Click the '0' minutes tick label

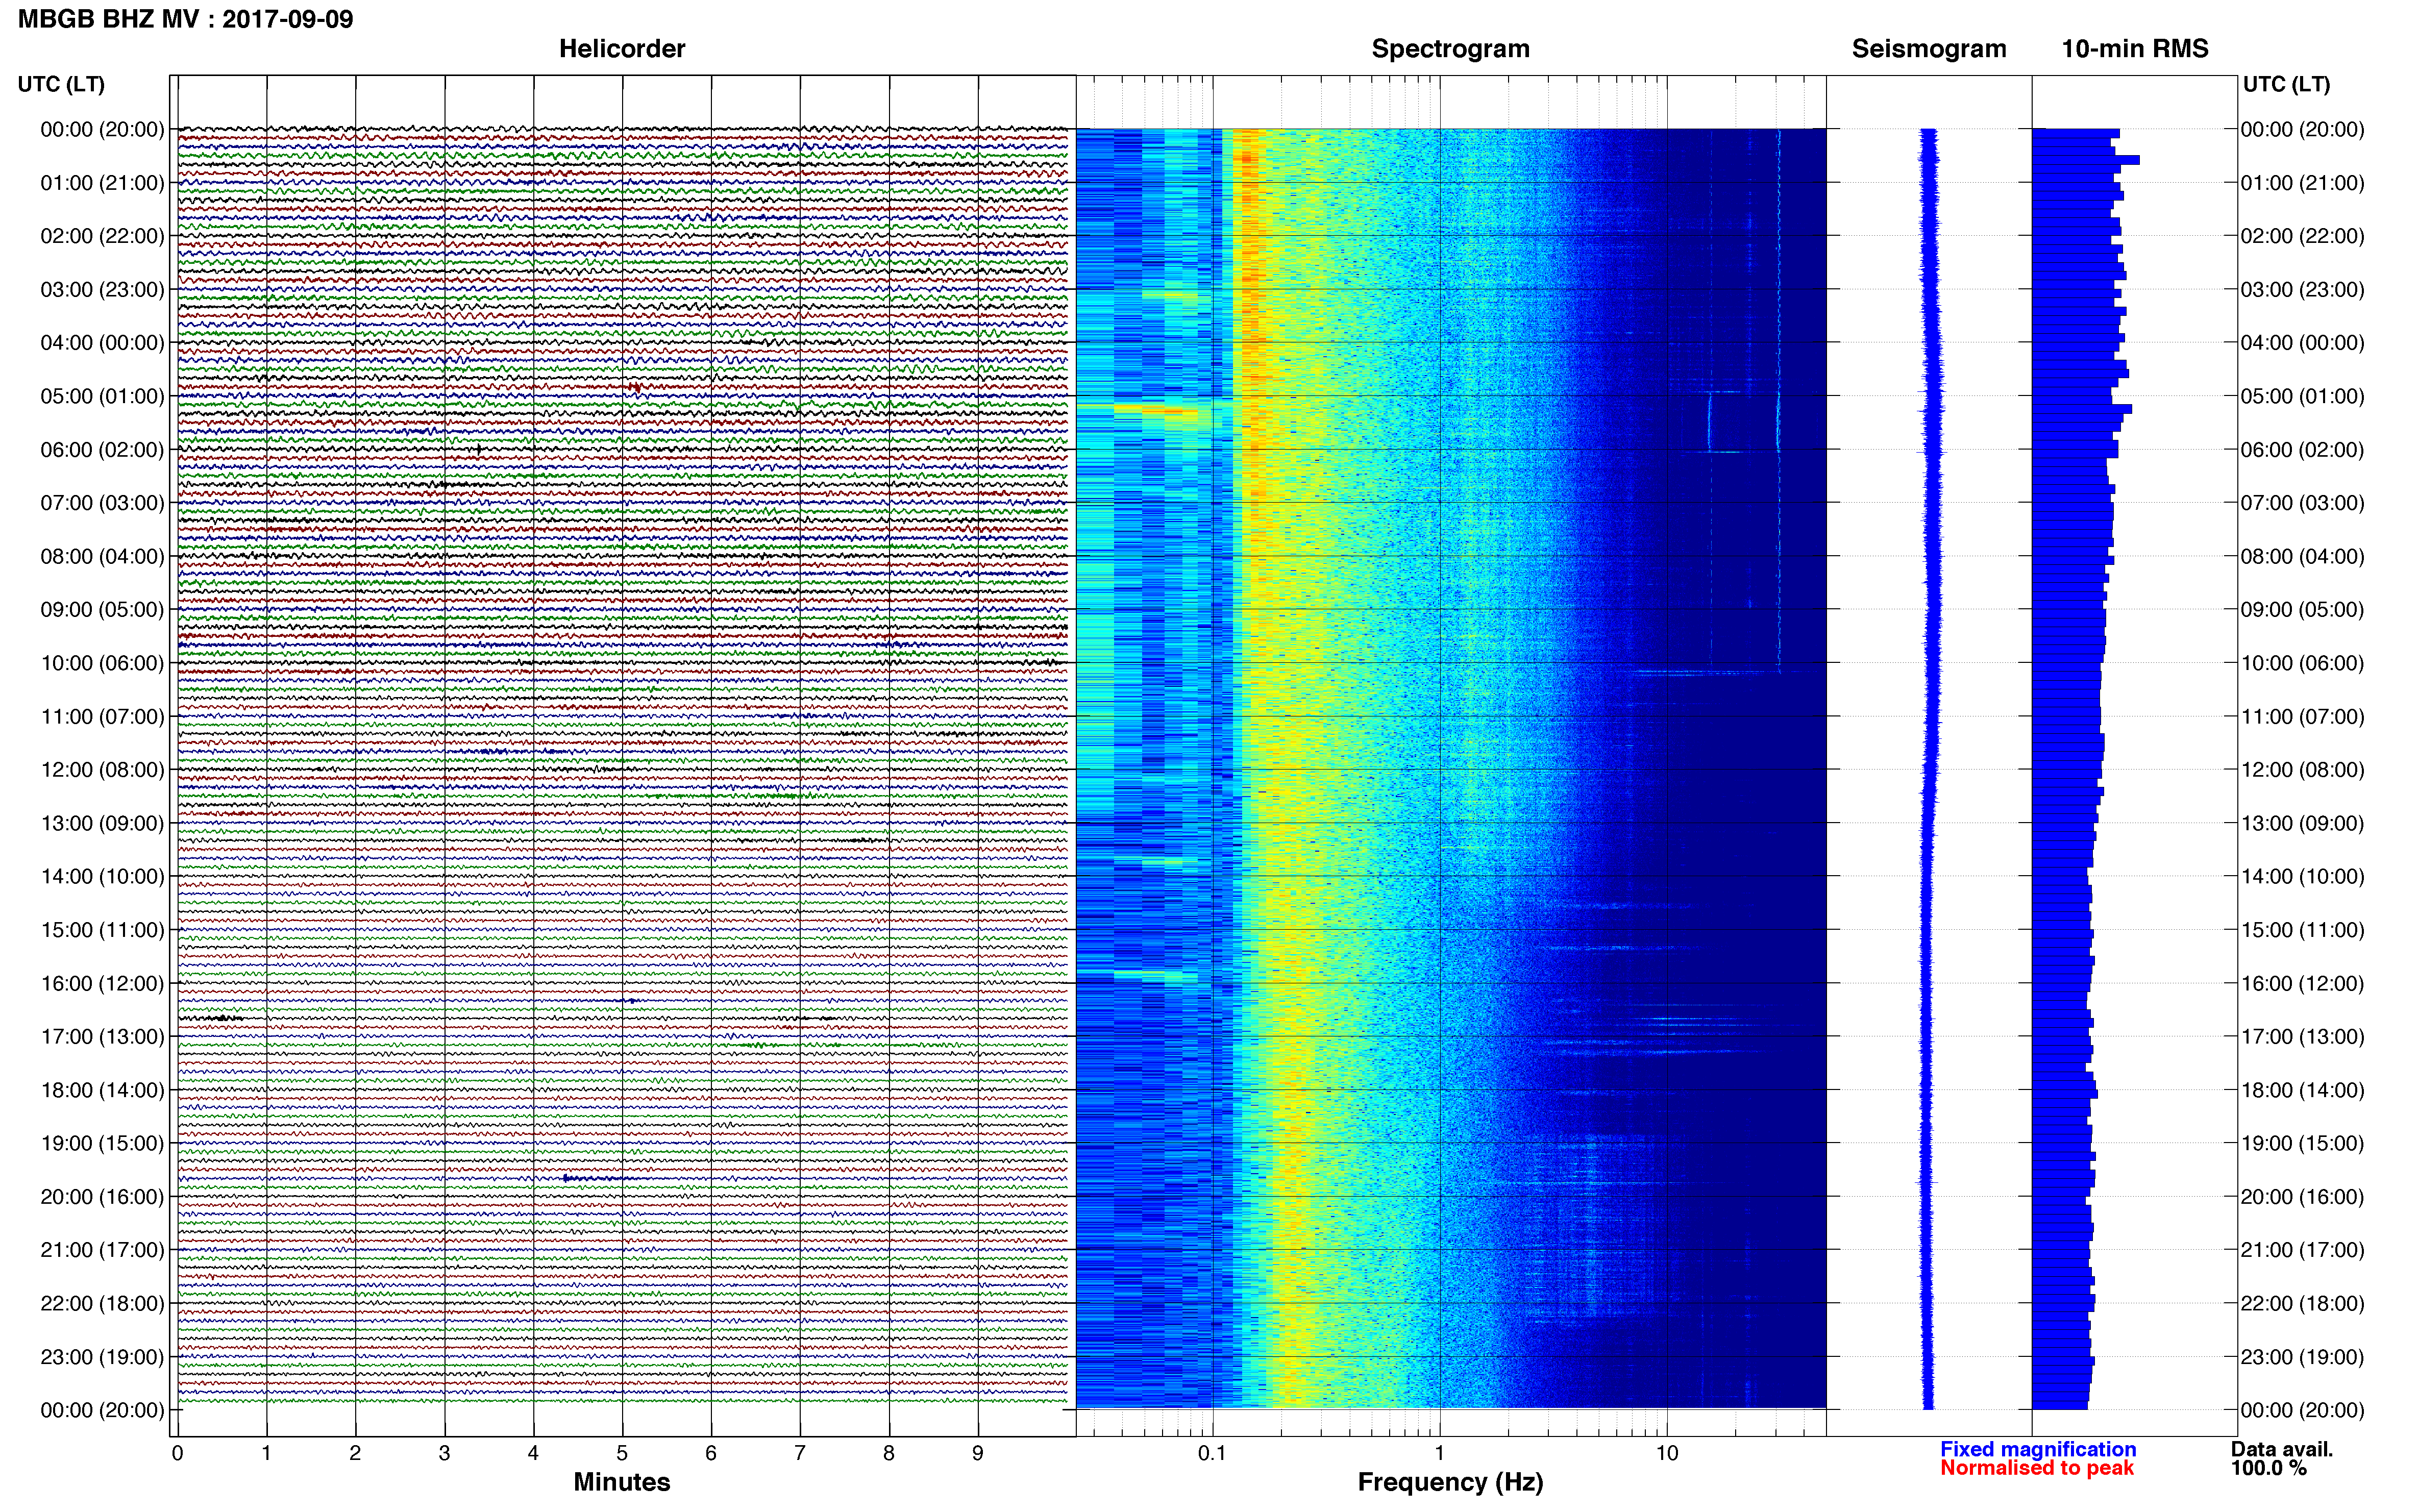(x=178, y=1453)
